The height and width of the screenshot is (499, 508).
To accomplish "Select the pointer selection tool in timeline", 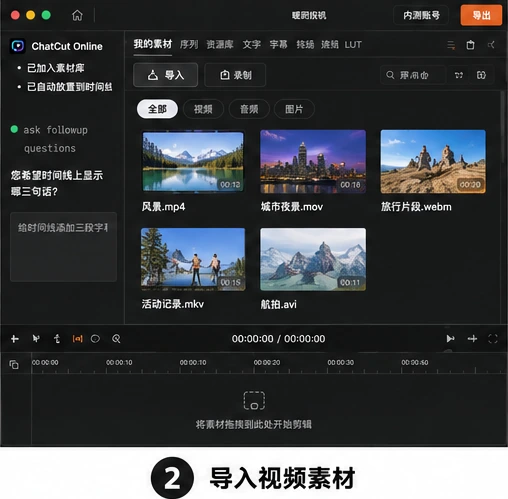I will 36,339.
